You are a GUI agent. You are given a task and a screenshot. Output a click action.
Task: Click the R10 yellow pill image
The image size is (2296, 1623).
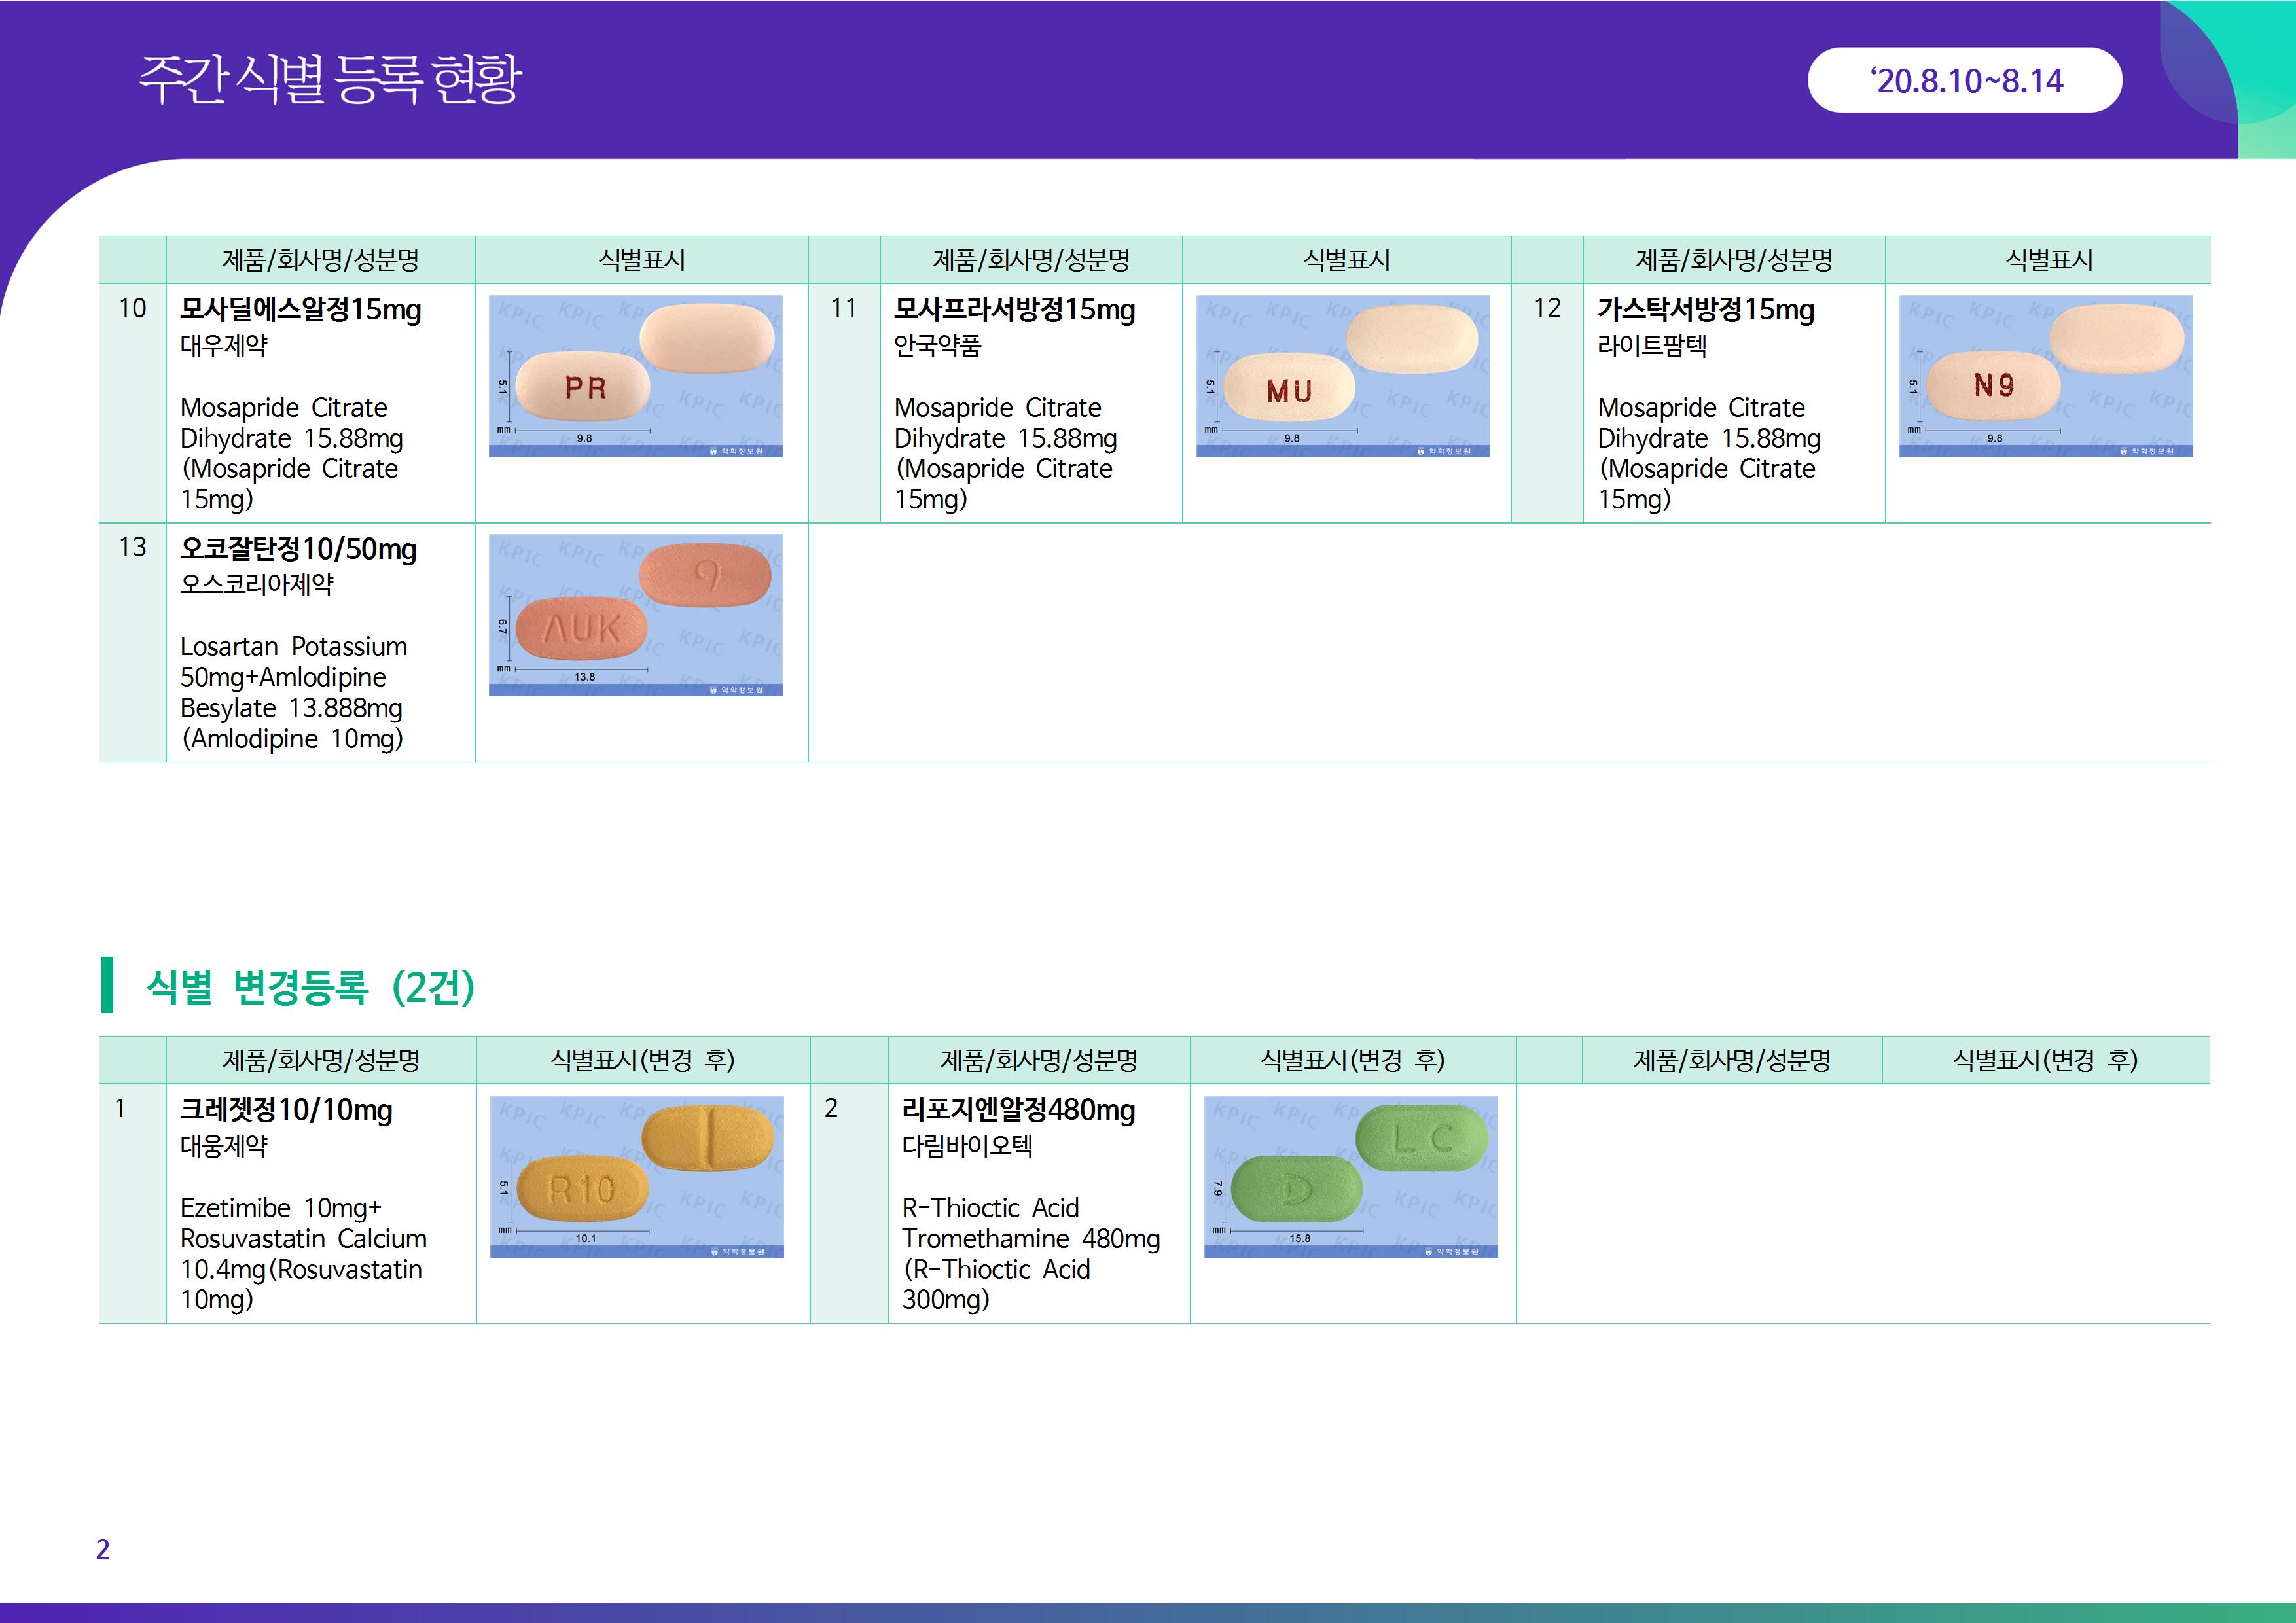[x=636, y=1176]
